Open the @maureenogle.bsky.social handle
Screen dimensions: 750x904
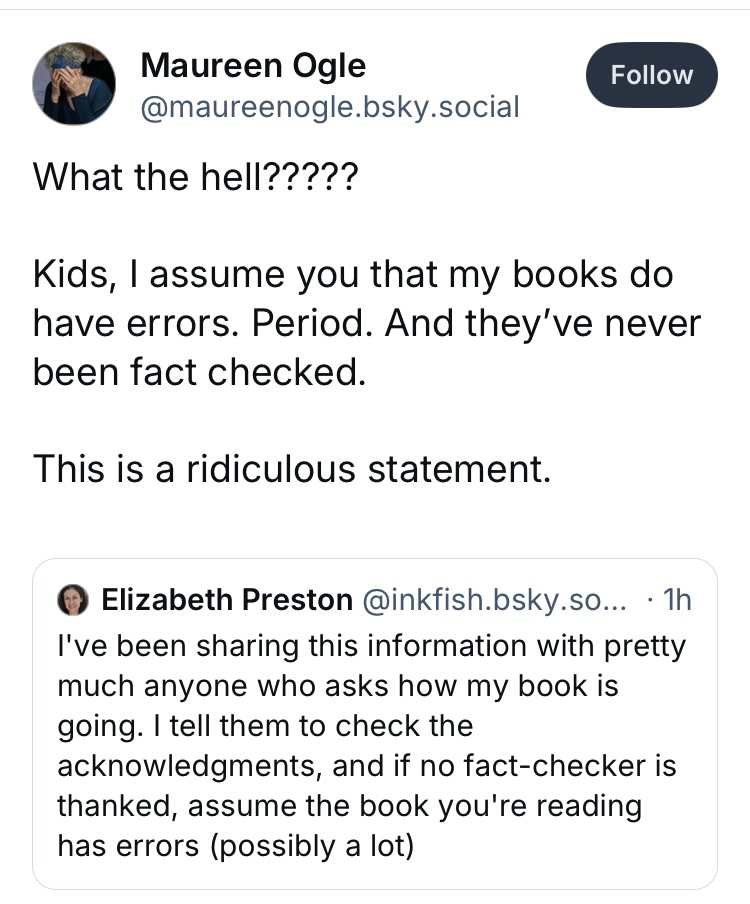(330, 106)
